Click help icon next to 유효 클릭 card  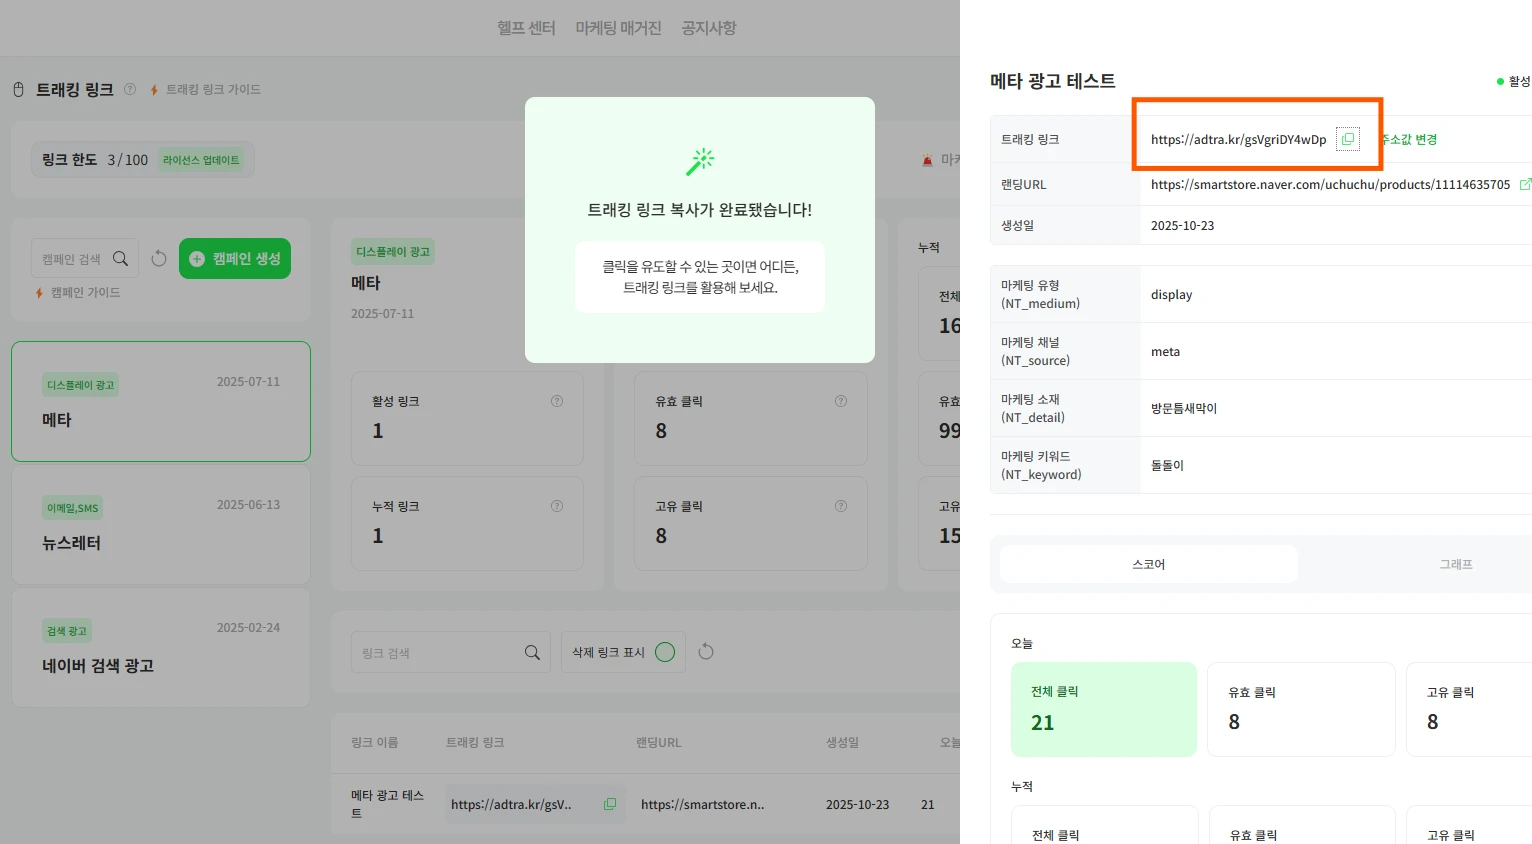[841, 401]
